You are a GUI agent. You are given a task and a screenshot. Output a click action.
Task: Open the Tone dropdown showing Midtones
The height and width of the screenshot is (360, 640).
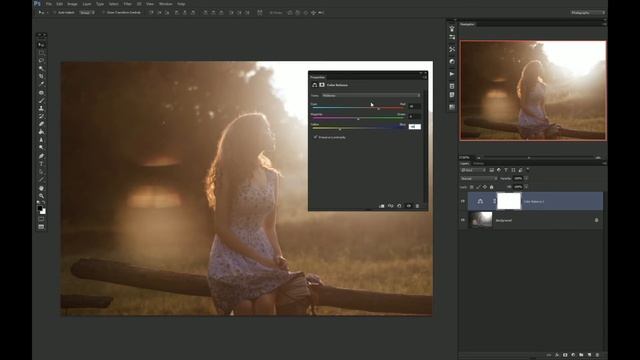pos(371,96)
